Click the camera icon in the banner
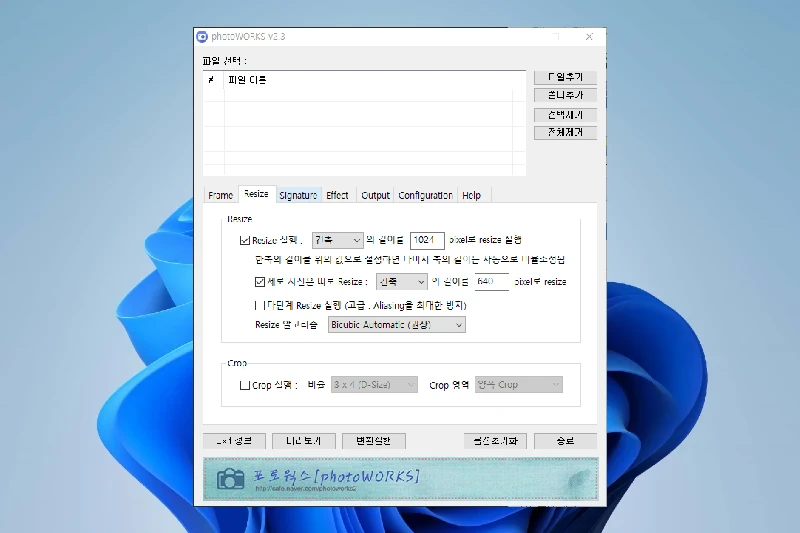Screen dimensions: 800x533 pyautogui.click(x=231, y=478)
